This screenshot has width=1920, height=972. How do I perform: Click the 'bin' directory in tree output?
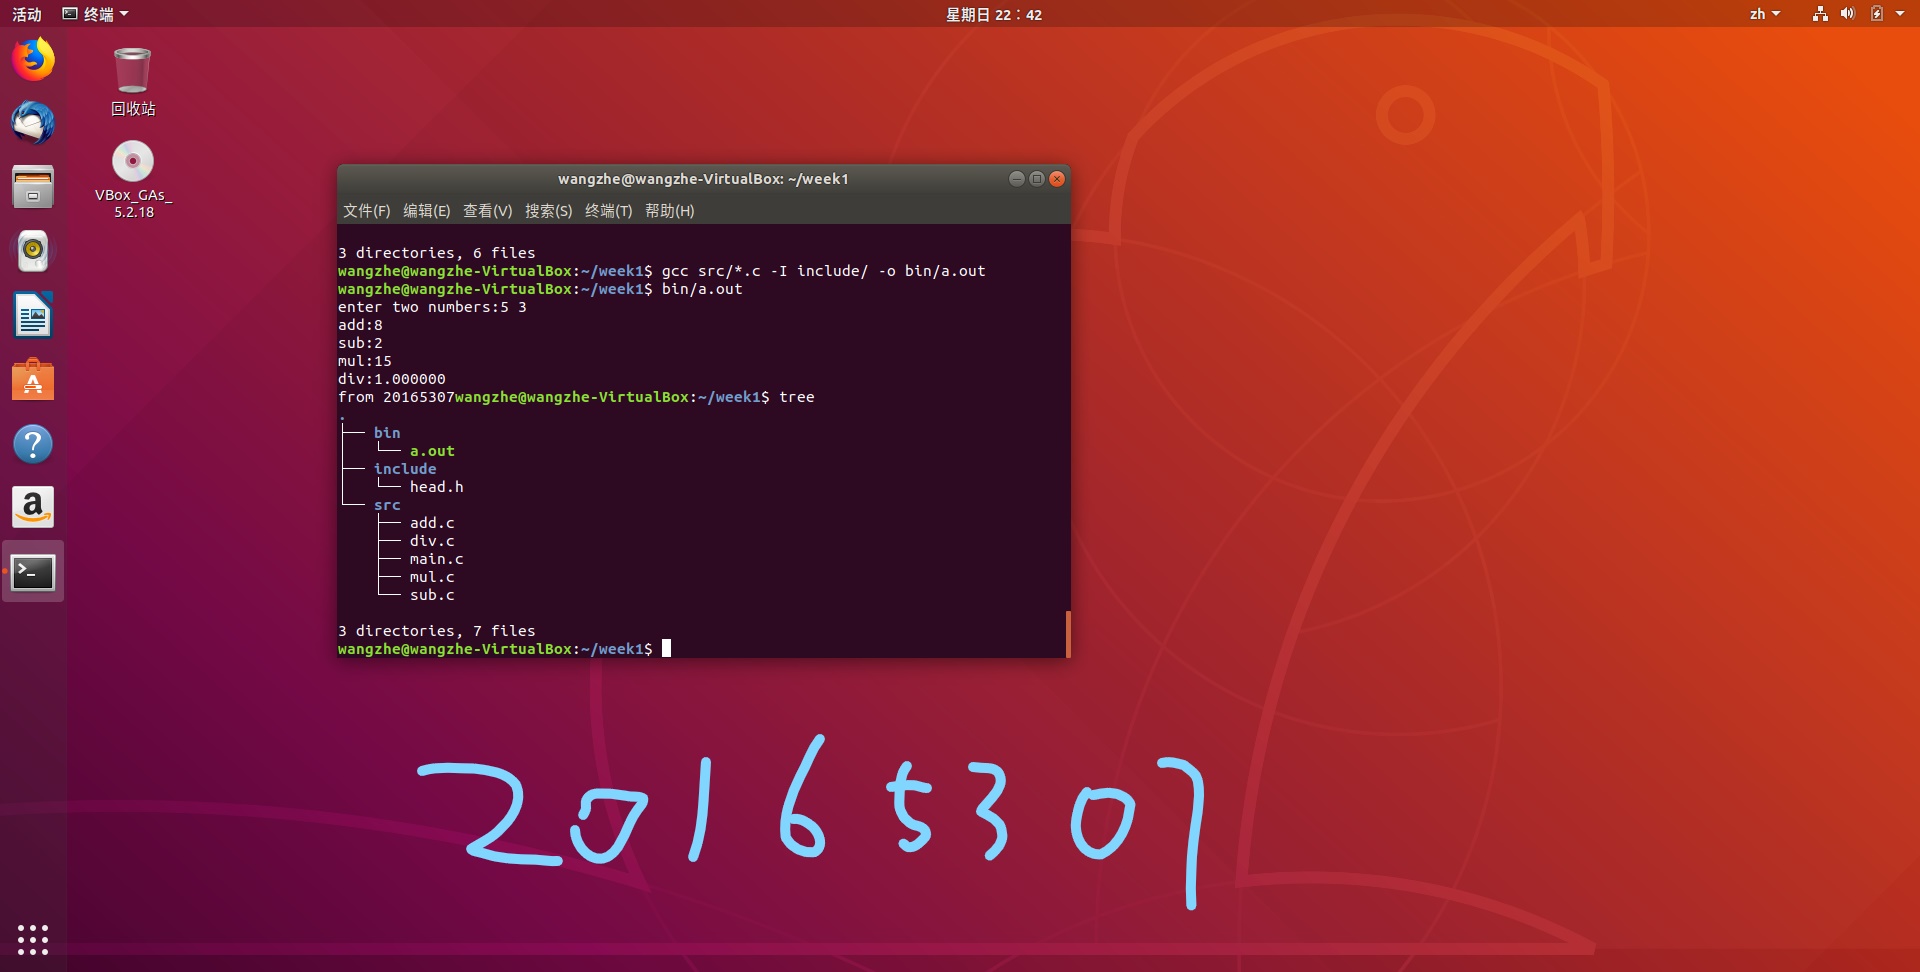(387, 433)
